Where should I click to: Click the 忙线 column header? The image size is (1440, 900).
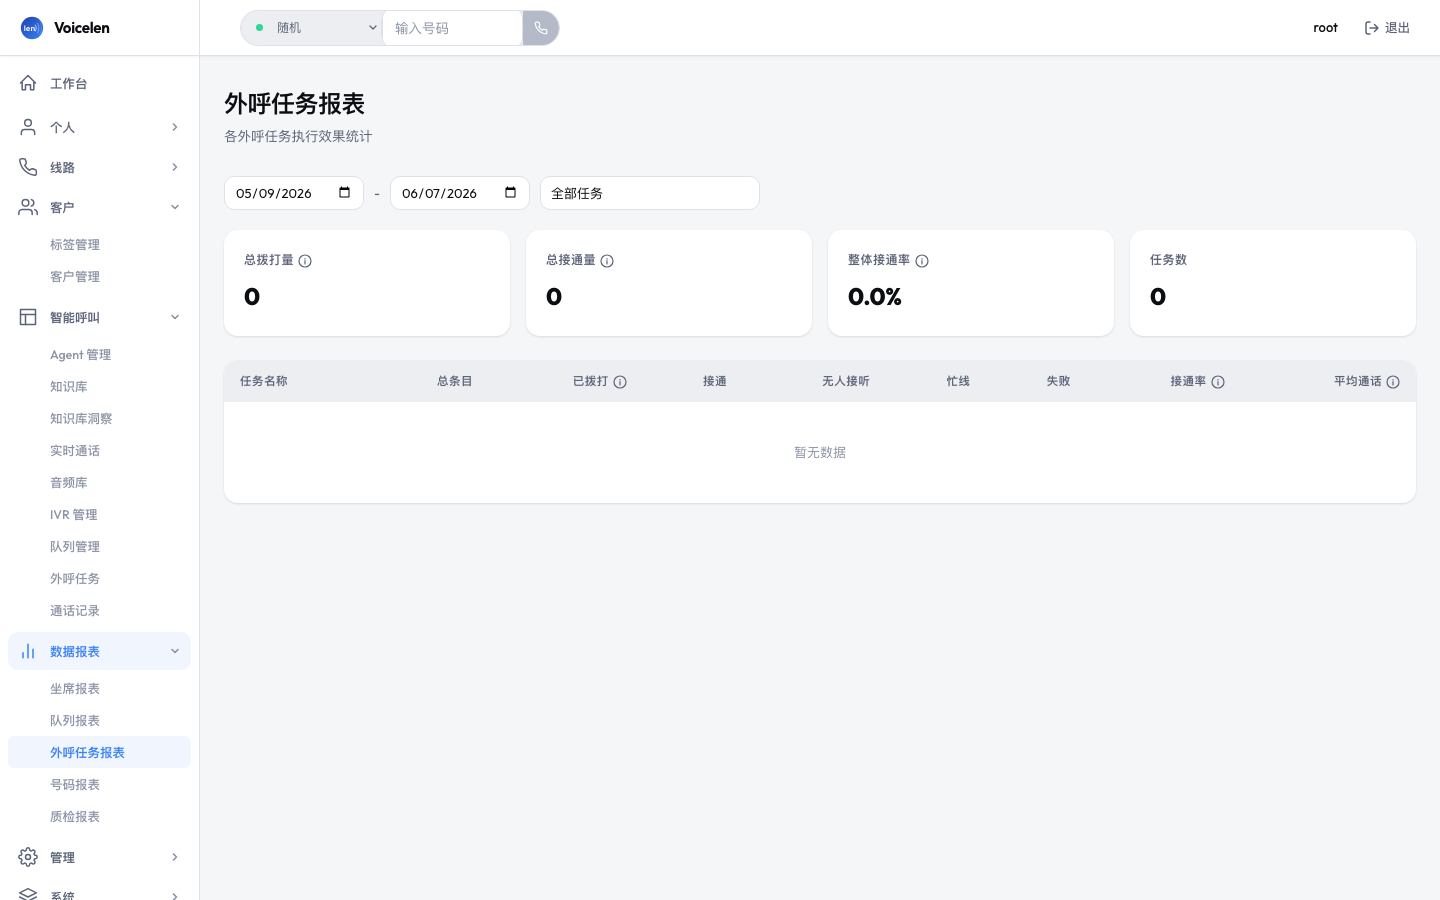tap(958, 381)
